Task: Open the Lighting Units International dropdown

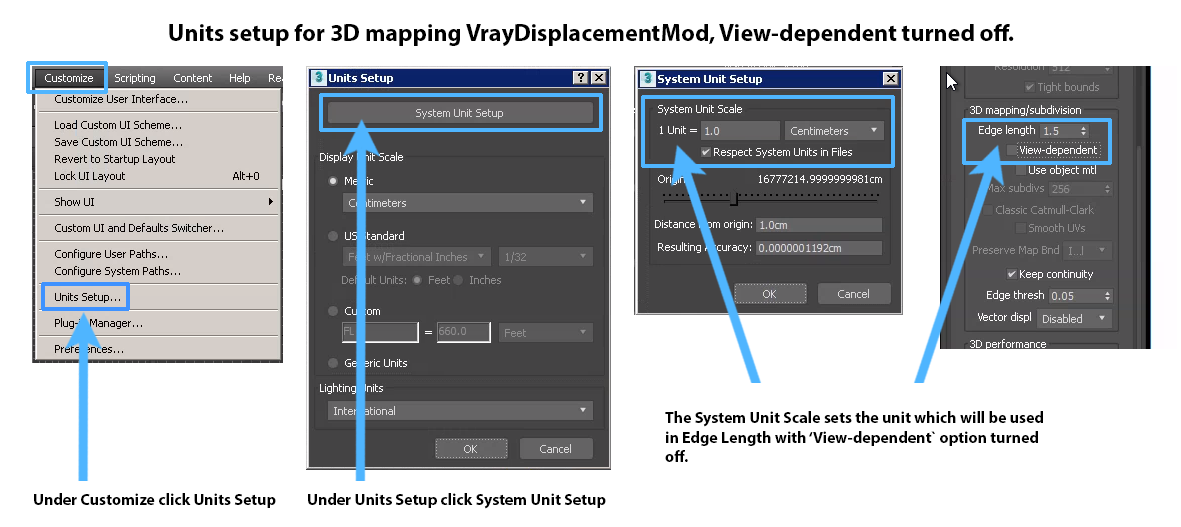Action: tap(459, 411)
